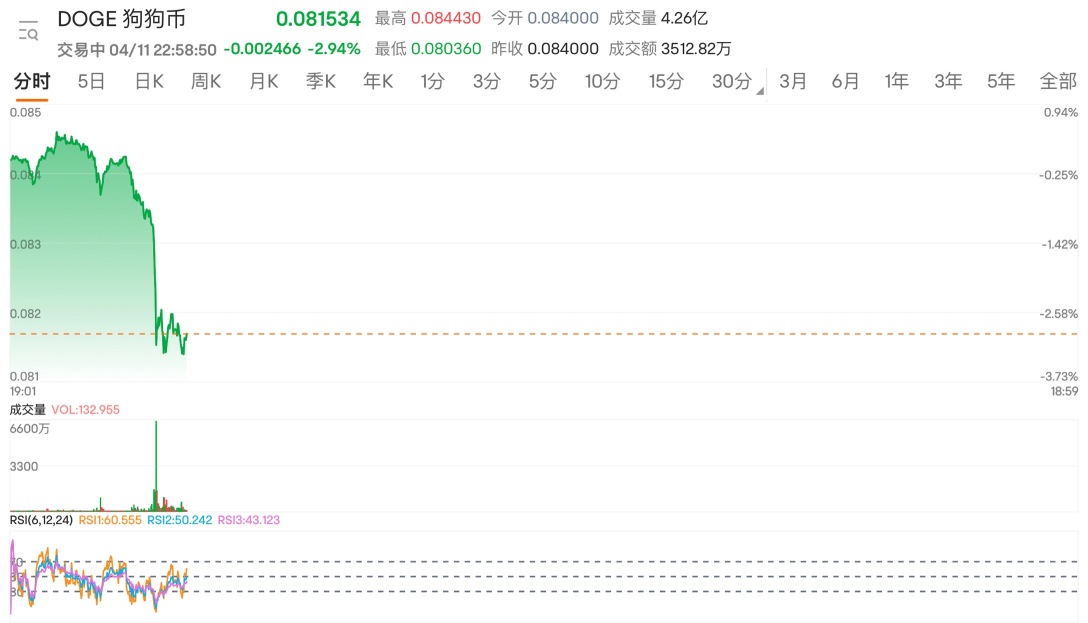The image size is (1088, 623).
Task: Click the 0.081 price axis label
Action: point(24,376)
